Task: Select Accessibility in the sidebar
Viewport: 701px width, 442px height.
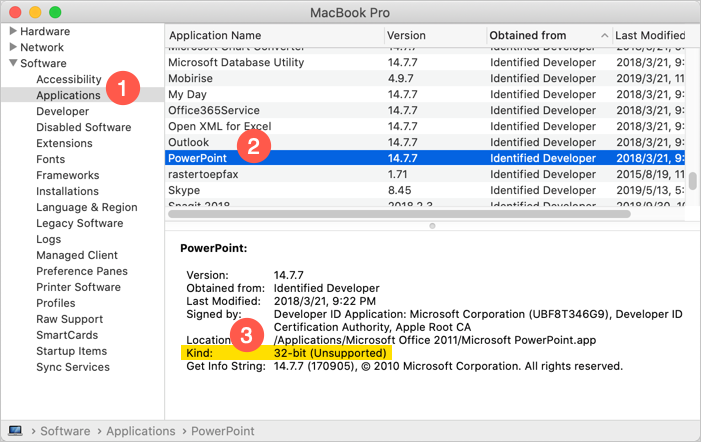Action: pyautogui.click(x=69, y=79)
